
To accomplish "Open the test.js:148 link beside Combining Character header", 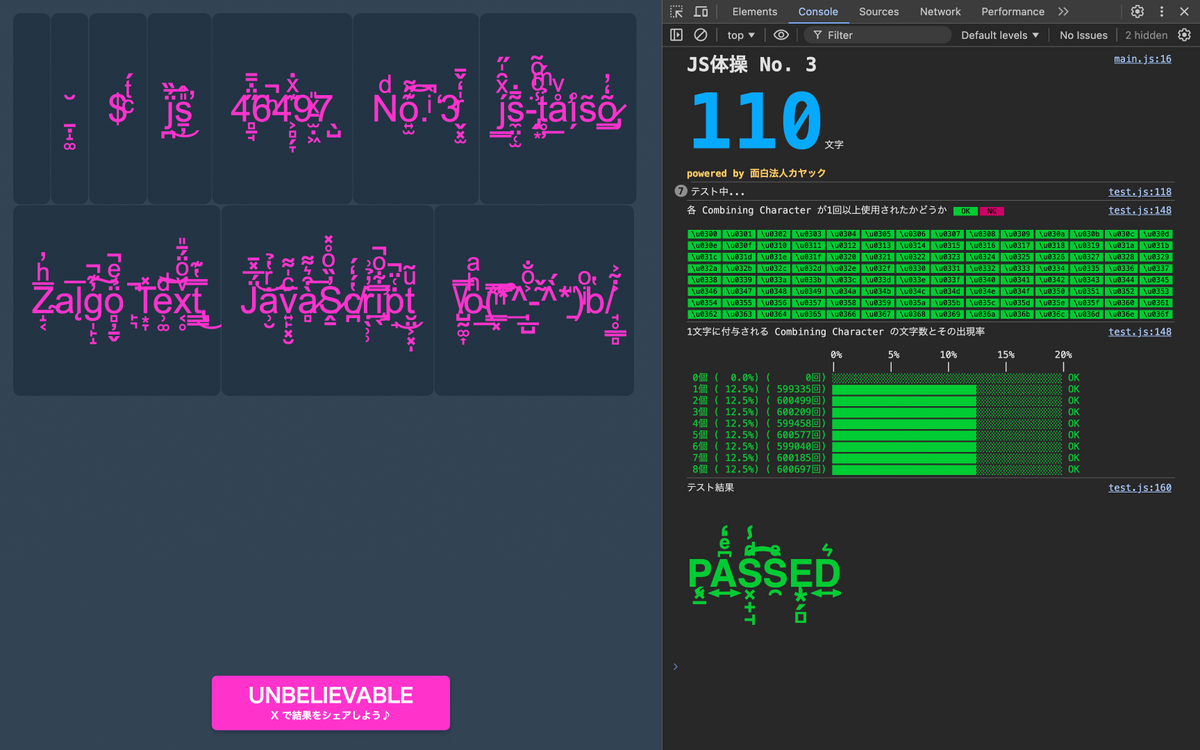I will click(1140, 210).
